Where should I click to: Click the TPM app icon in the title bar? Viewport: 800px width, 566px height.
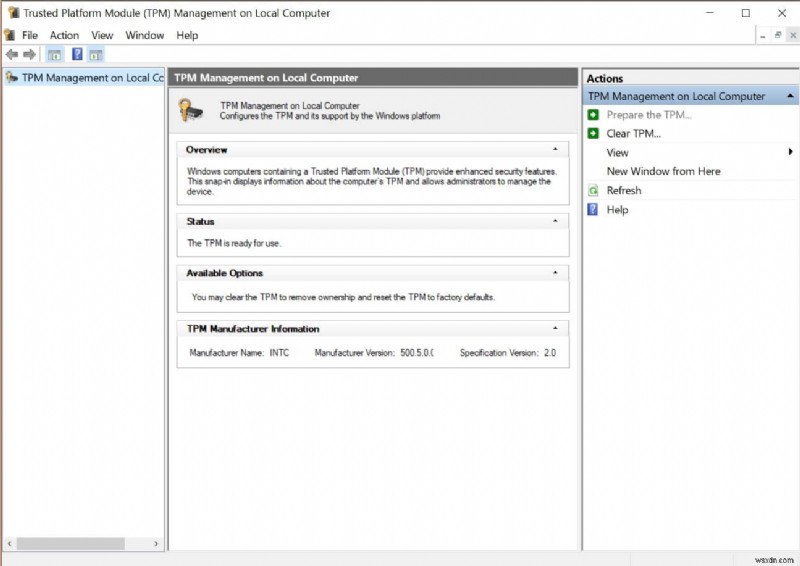tap(13, 13)
